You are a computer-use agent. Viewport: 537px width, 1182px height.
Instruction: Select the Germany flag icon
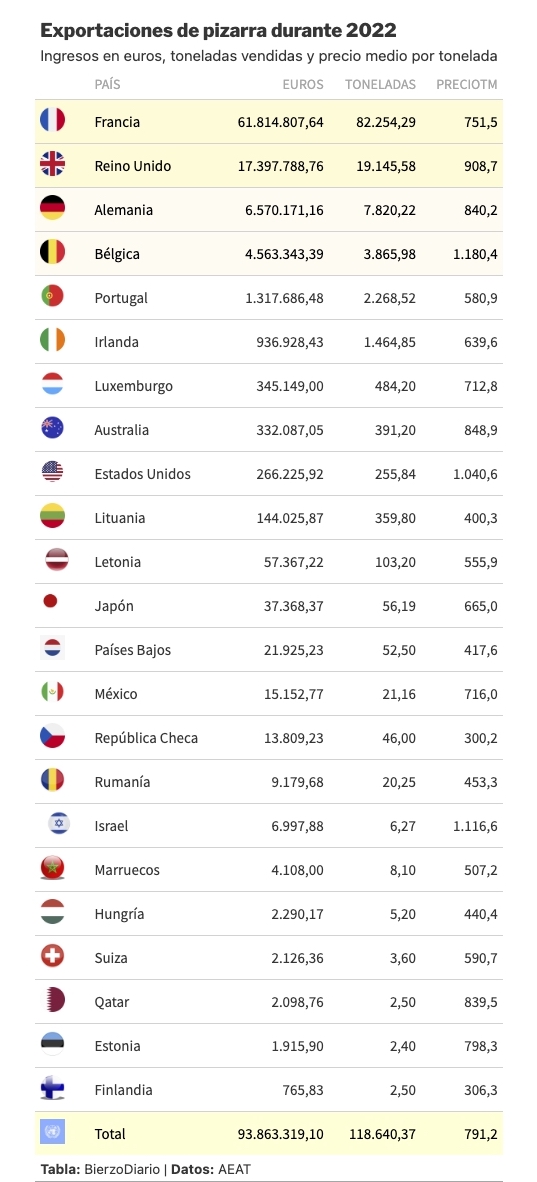point(52,209)
